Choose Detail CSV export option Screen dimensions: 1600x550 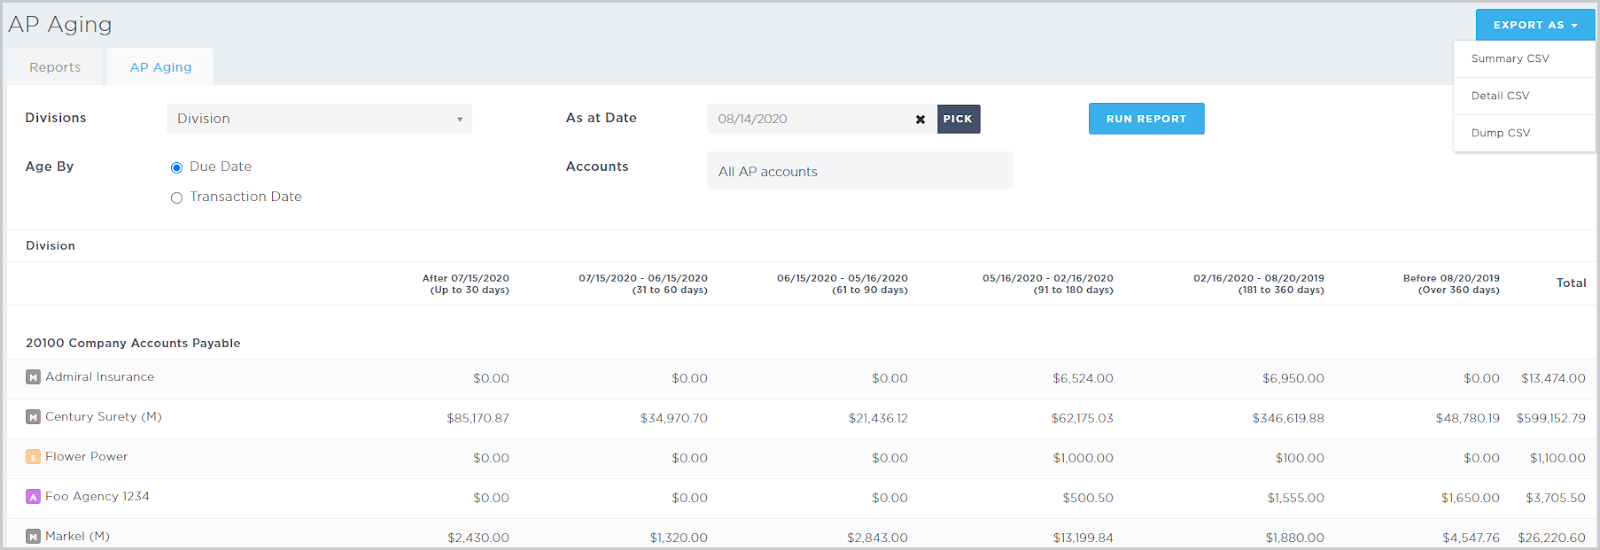tap(1500, 96)
